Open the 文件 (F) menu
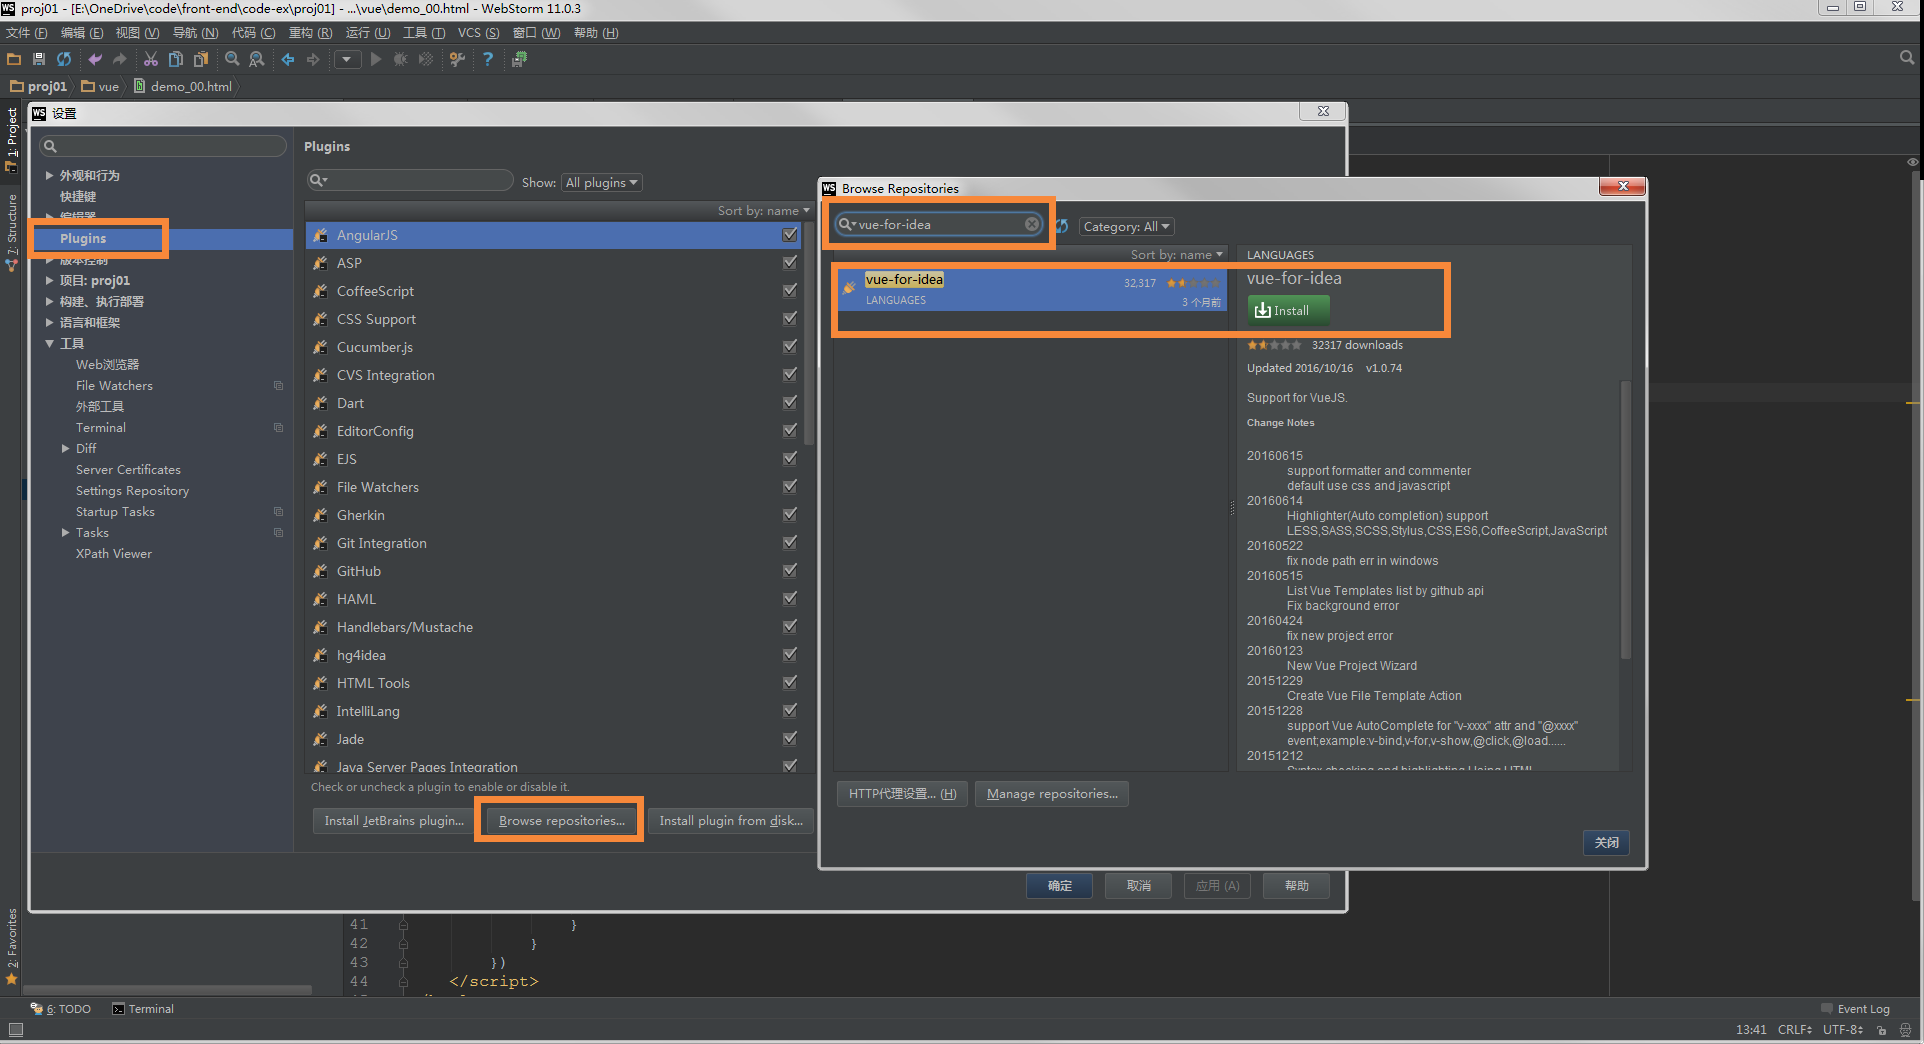The height and width of the screenshot is (1044, 1924). 27,33
